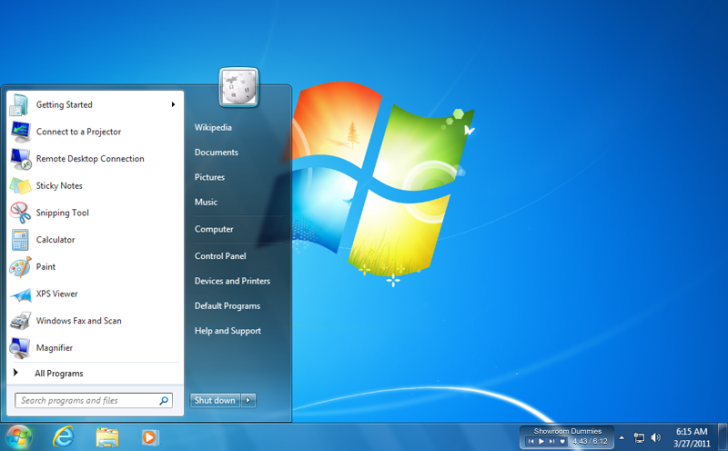Skip to next track in media toolbar
Screen dimensions: 728x451
[x=552, y=441]
